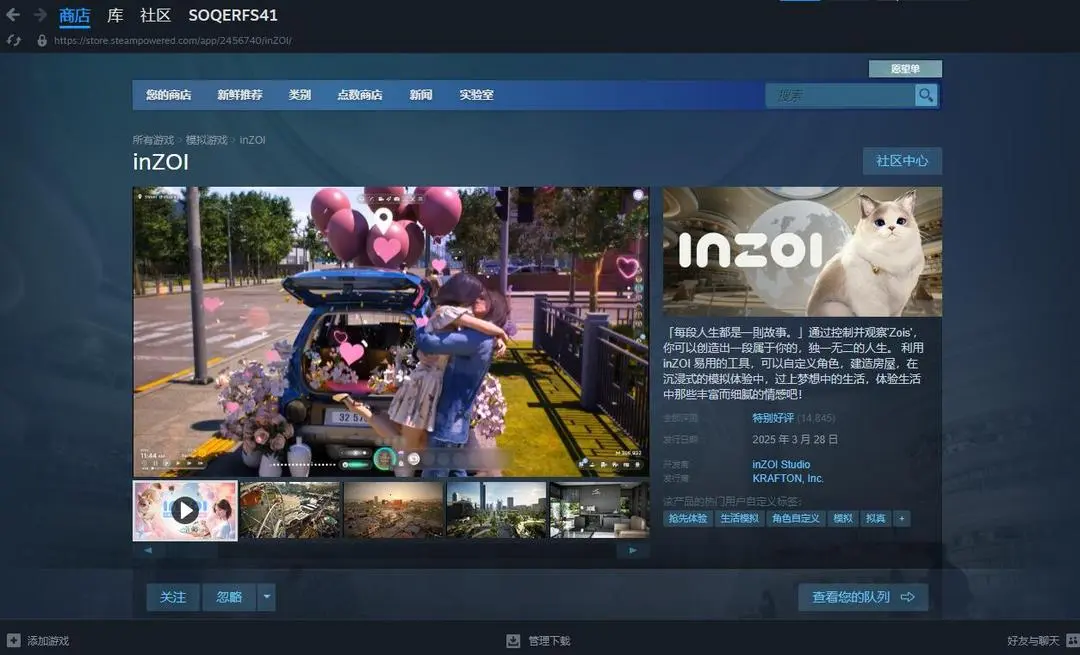Click the magnifier search icon

point(926,95)
